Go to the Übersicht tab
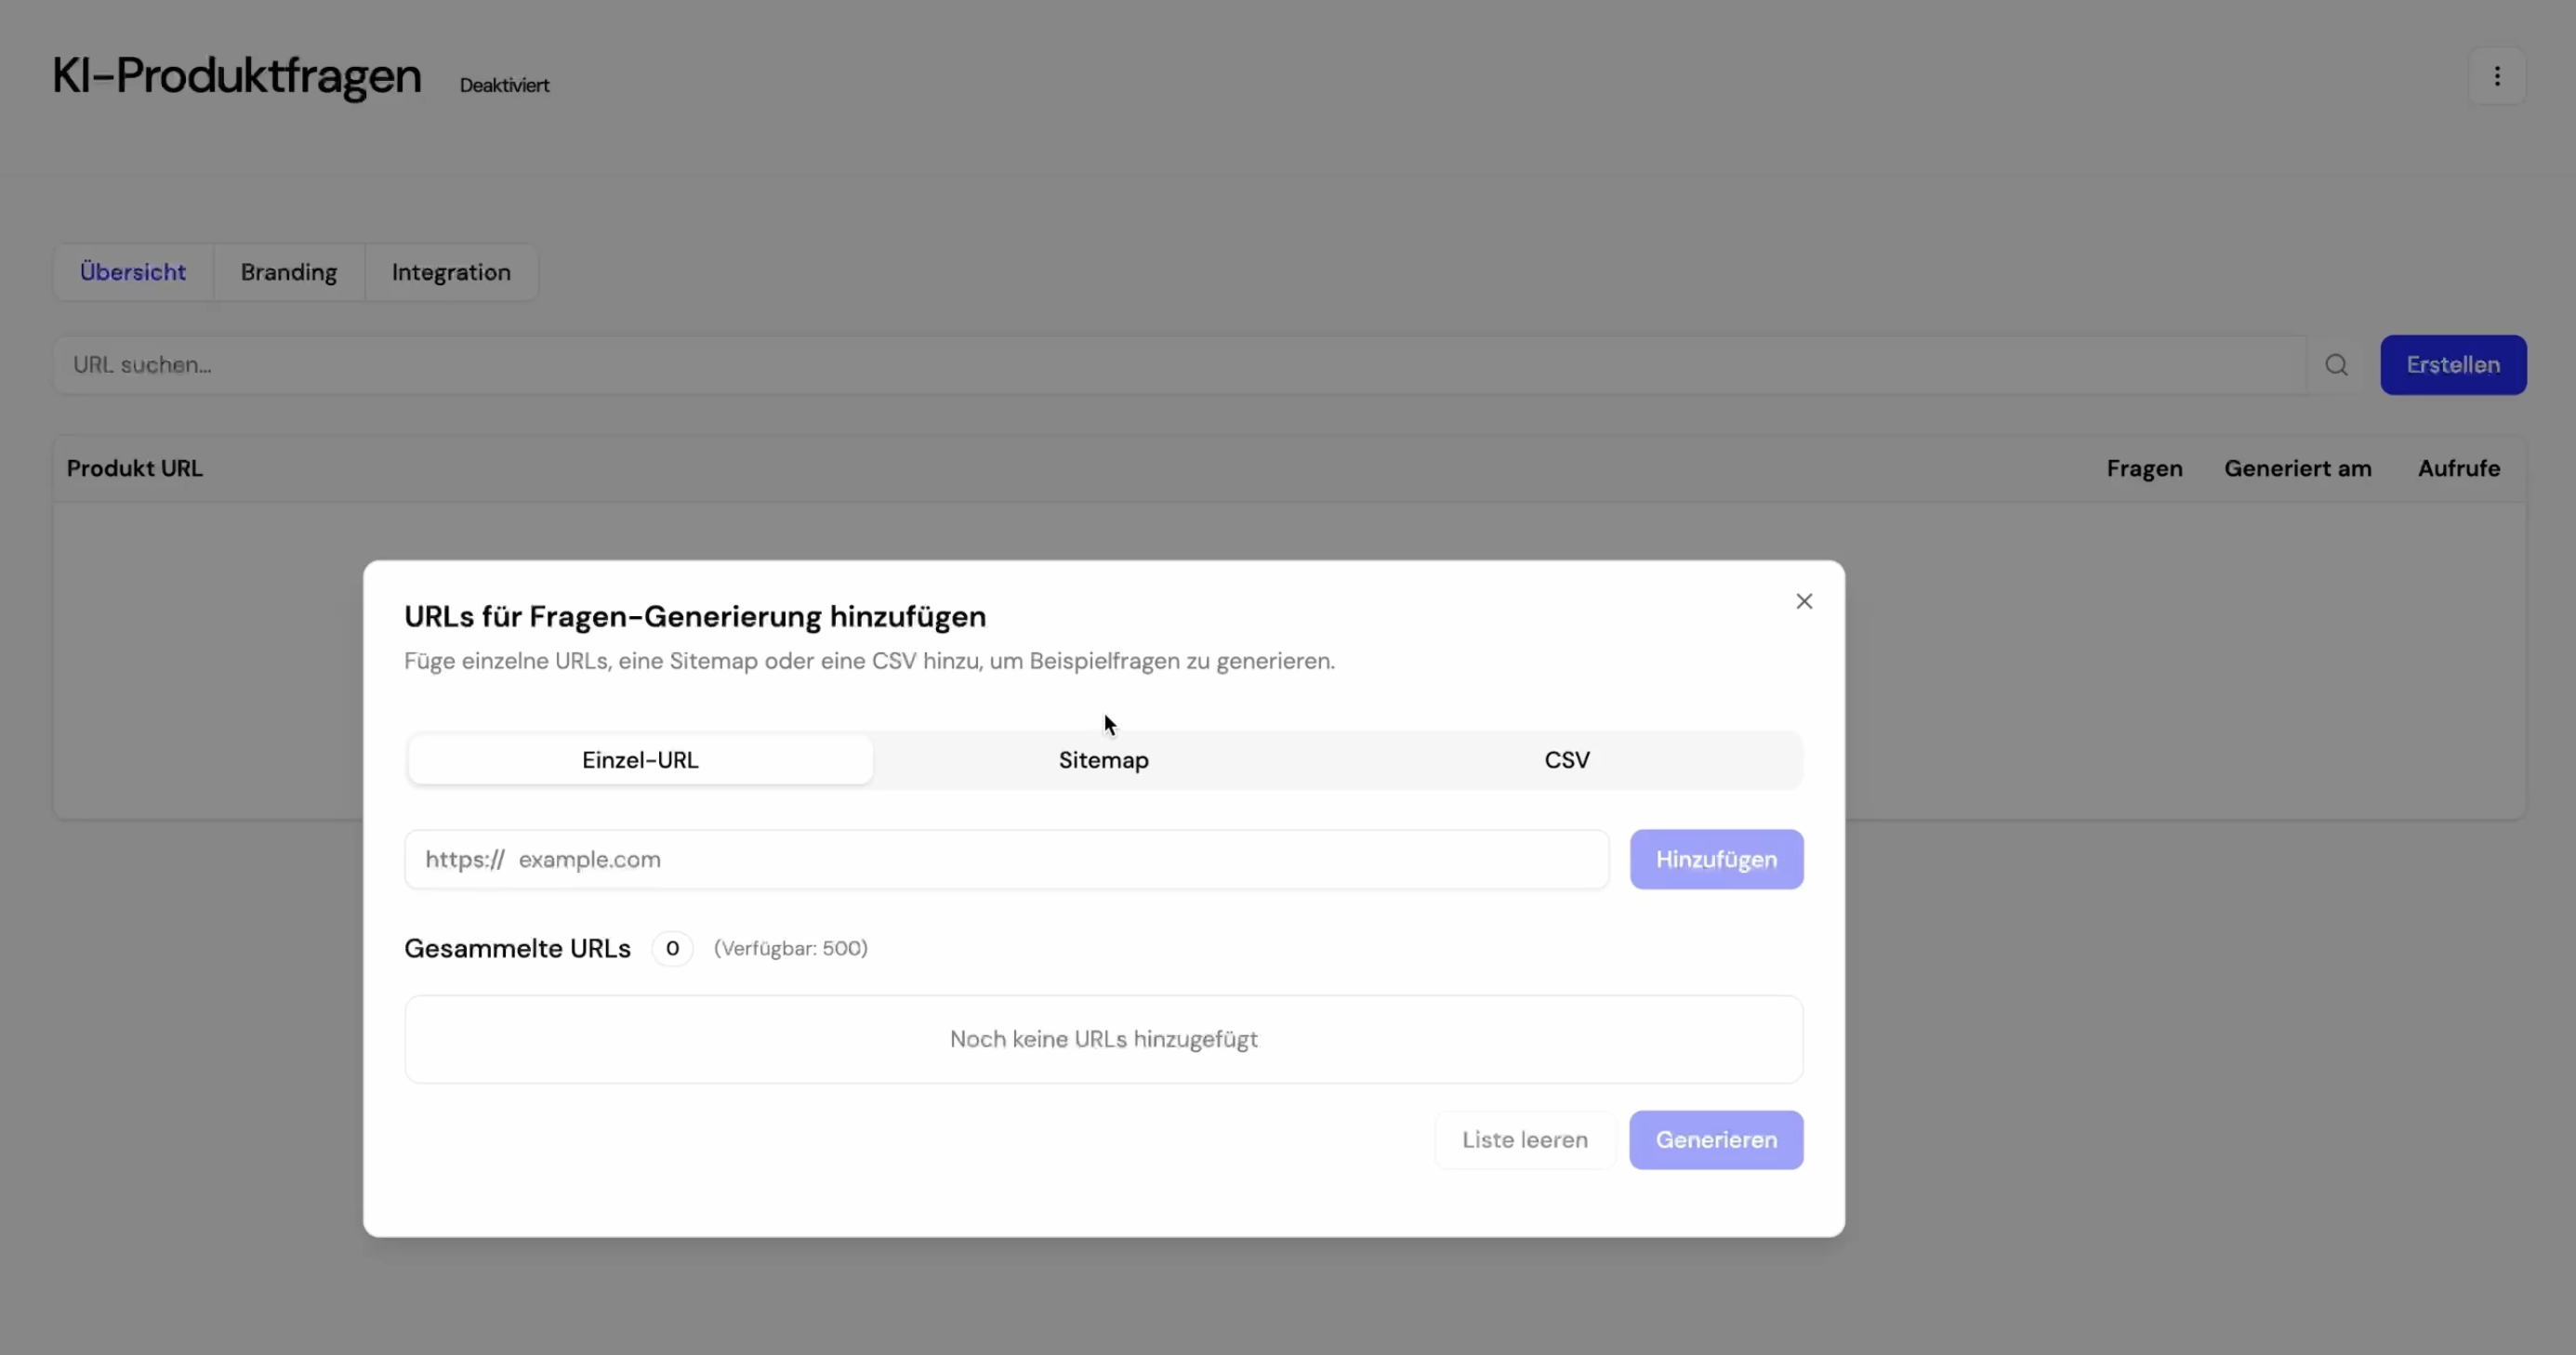Image resolution: width=2576 pixels, height=1355 pixels. (x=133, y=272)
